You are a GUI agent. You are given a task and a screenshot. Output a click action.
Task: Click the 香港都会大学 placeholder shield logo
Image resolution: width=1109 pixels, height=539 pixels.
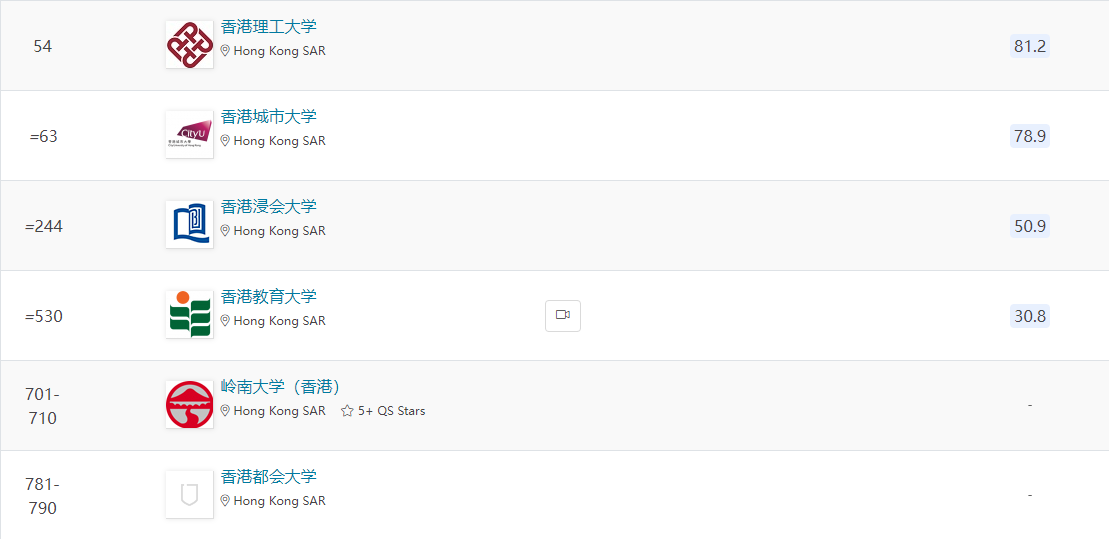click(x=189, y=495)
